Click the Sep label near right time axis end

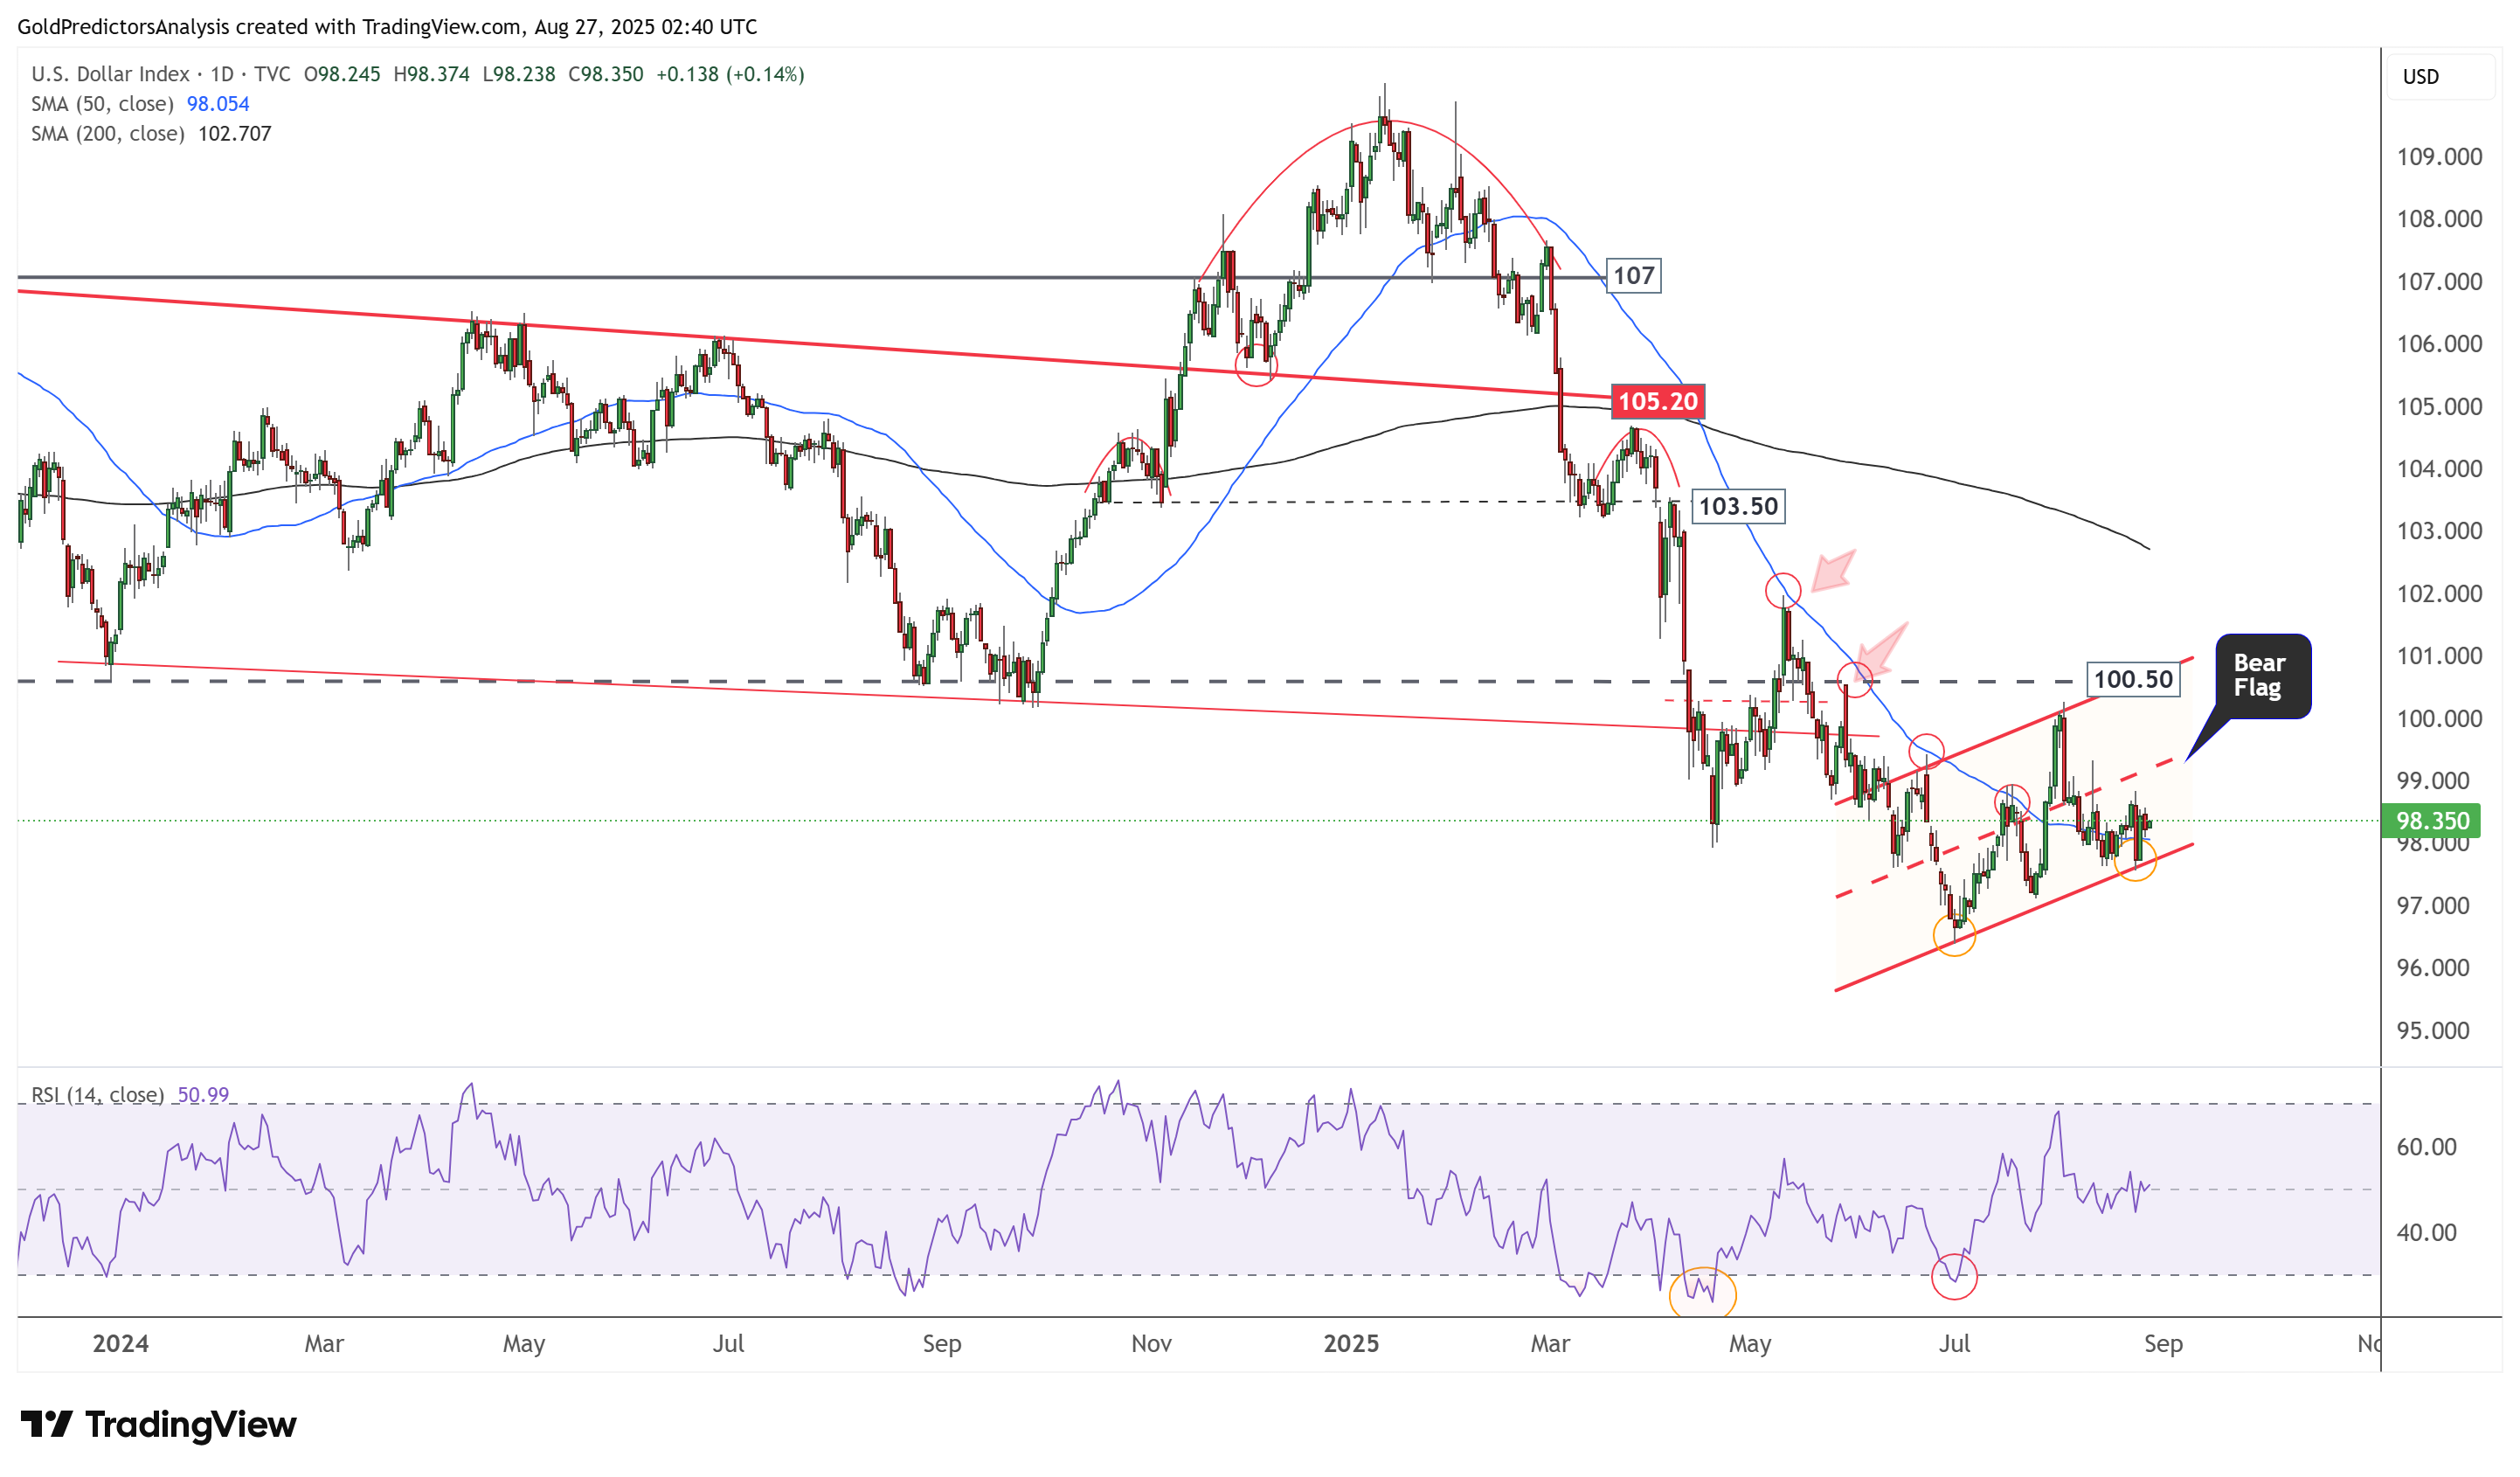(2163, 1344)
